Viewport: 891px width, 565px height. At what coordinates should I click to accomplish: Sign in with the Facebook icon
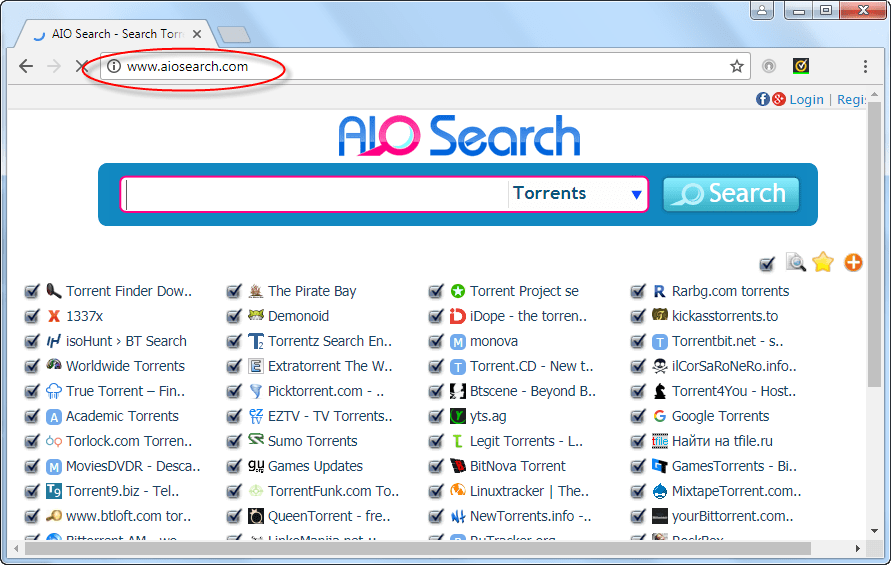[x=763, y=99]
